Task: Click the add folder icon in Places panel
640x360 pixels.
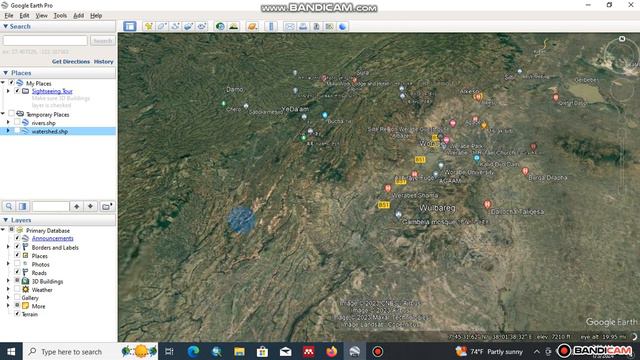Action: pos(107,207)
